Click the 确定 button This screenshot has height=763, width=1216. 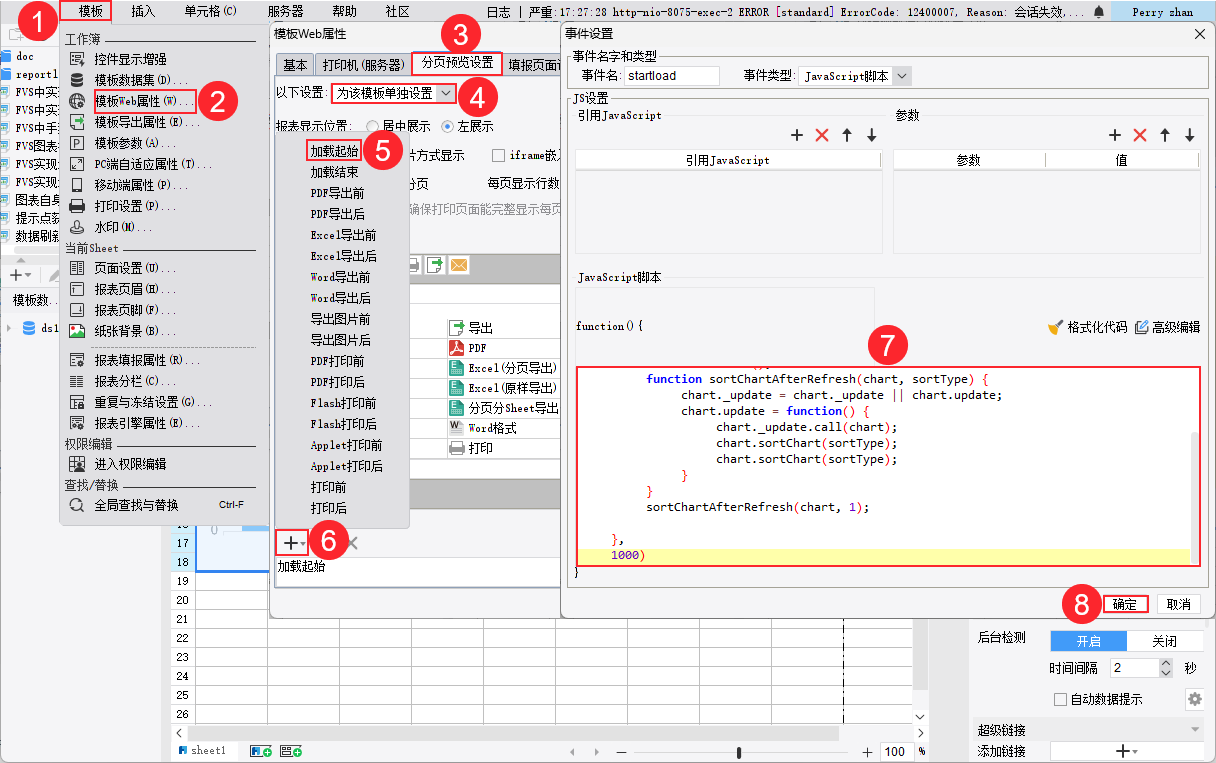pyautogui.click(x=1125, y=604)
